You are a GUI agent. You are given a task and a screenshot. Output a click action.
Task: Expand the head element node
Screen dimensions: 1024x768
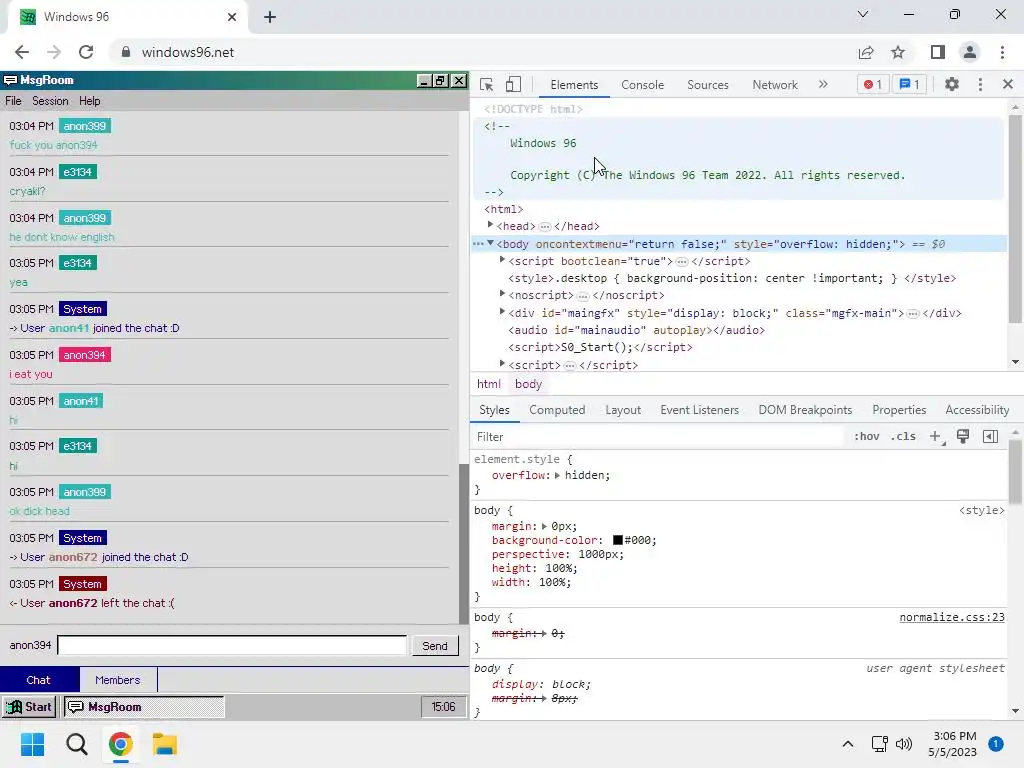(490, 225)
